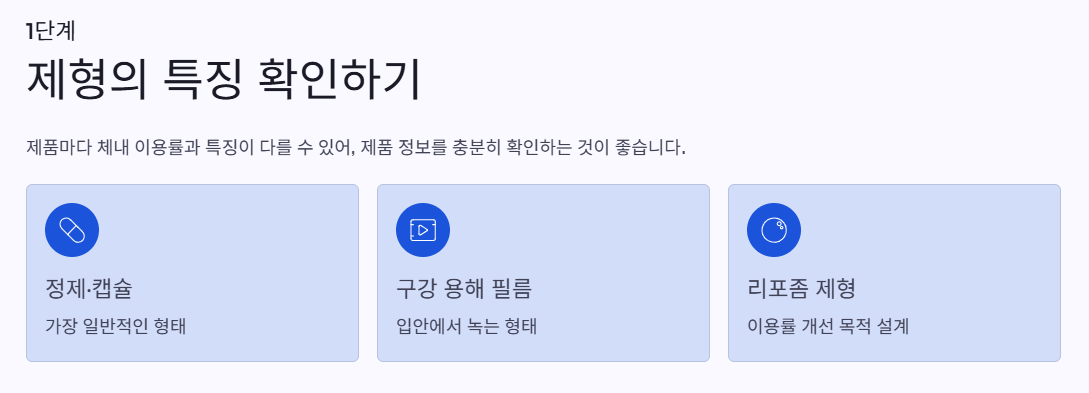
Task: Click the liposome sphere icon
Action: (x=774, y=230)
